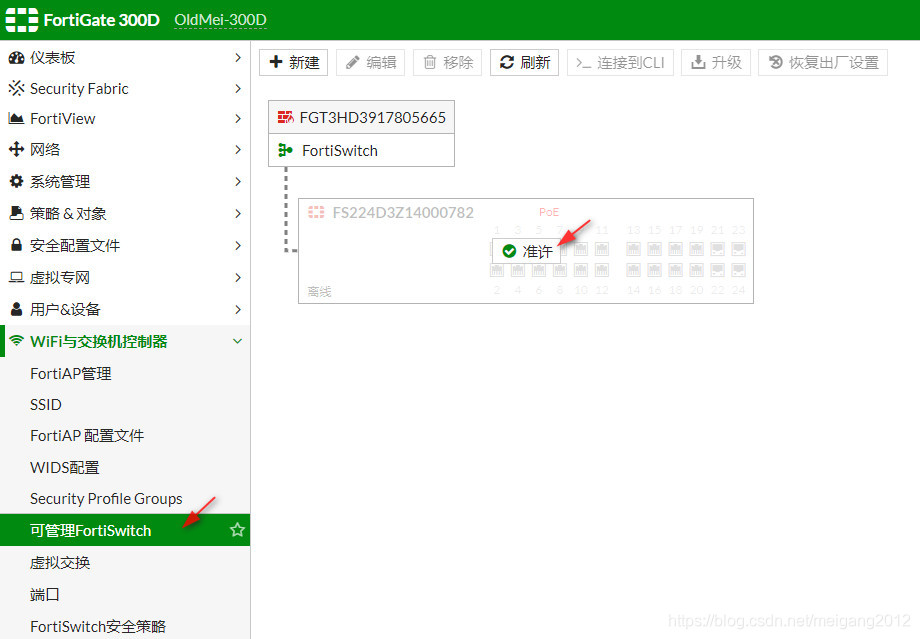This screenshot has width=920, height=639.
Task: Open FortiAP 配置文件 submenu item
Action: [125, 435]
